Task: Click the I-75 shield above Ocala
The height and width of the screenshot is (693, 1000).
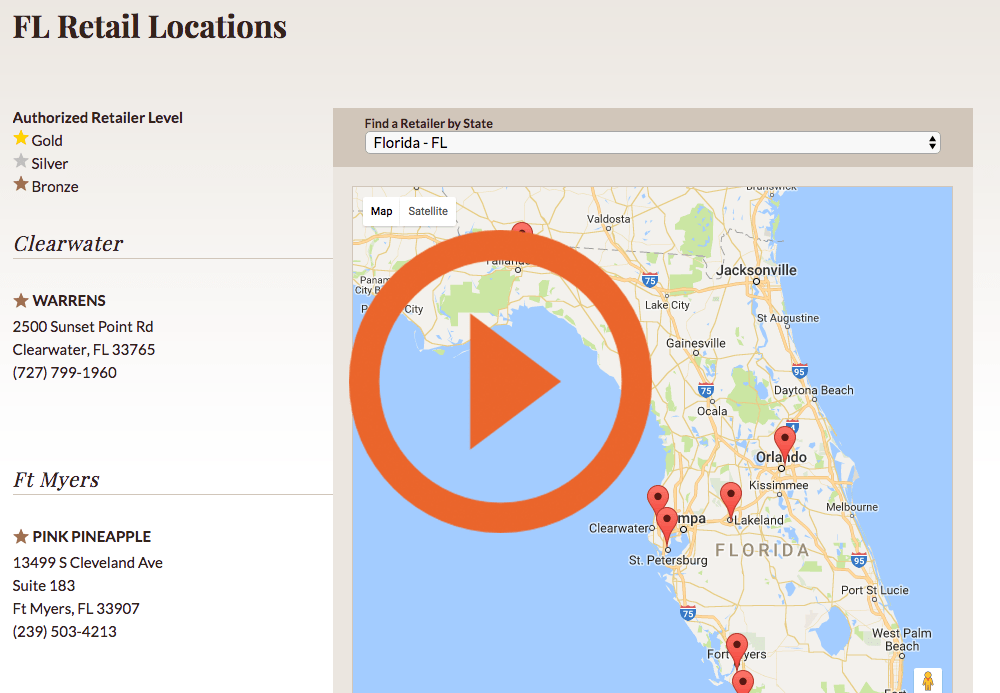Action: (x=705, y=390)
